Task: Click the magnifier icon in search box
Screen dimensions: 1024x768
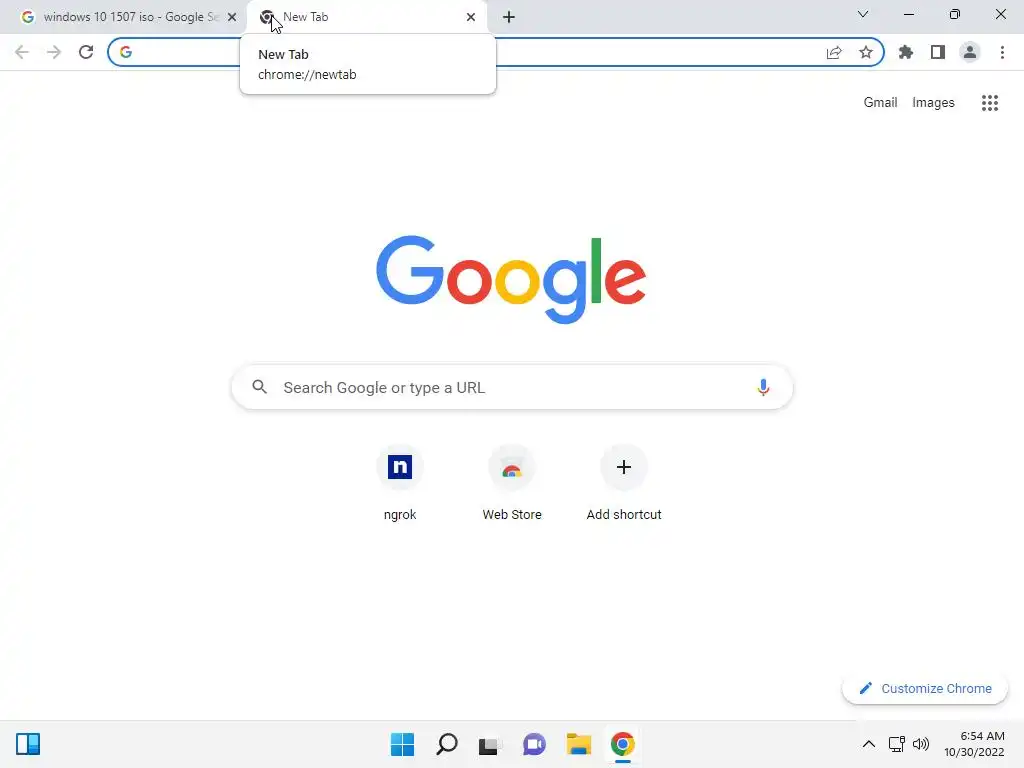Action: point(259,387)
